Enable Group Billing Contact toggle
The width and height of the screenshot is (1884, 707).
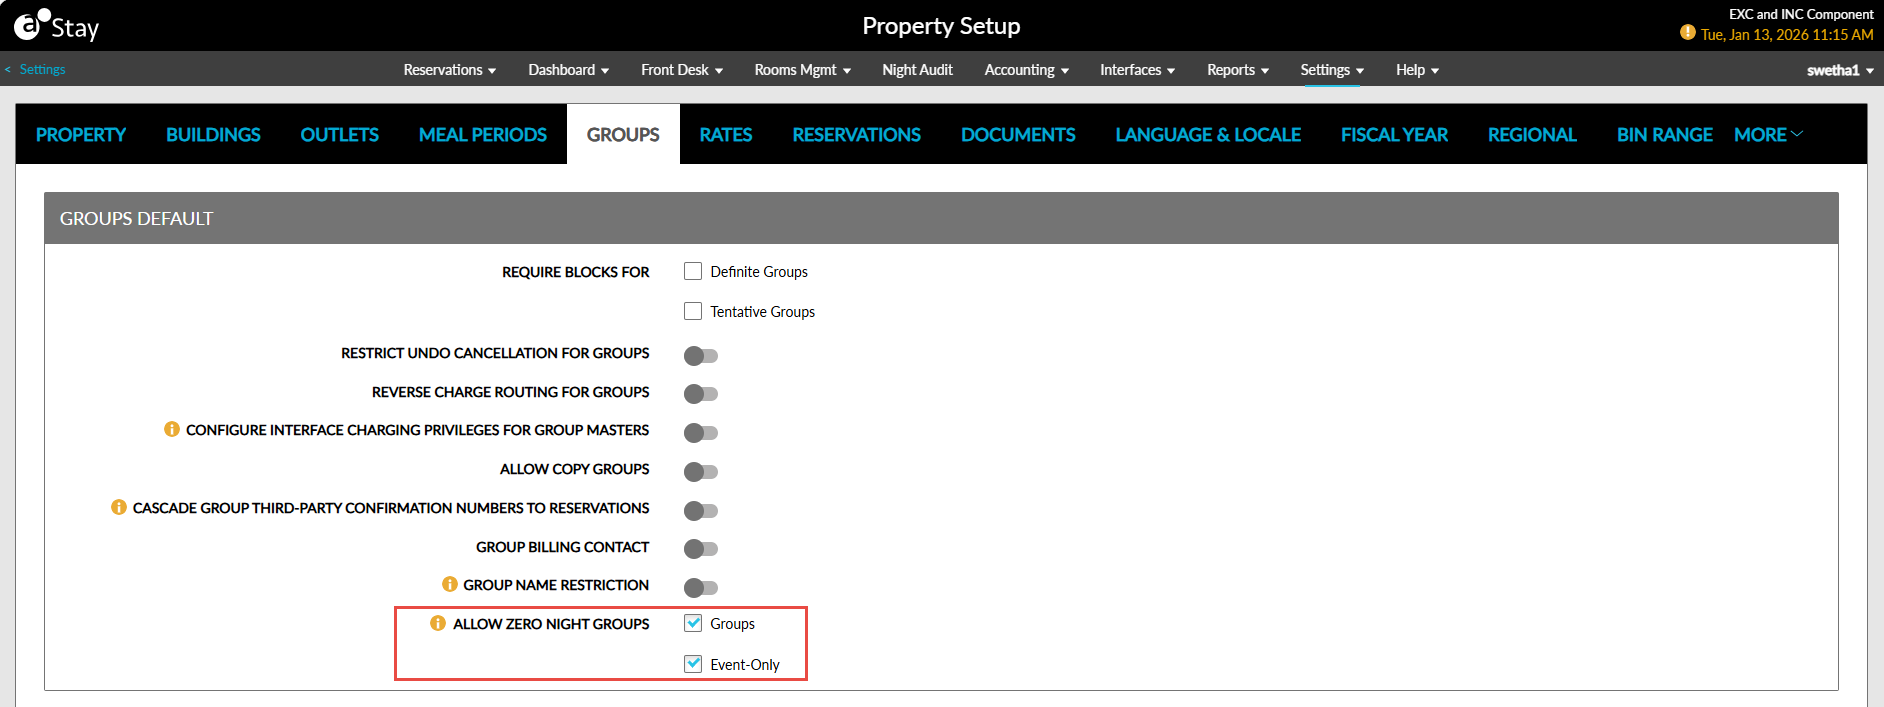pyautogui.click(x=701, y=548)
